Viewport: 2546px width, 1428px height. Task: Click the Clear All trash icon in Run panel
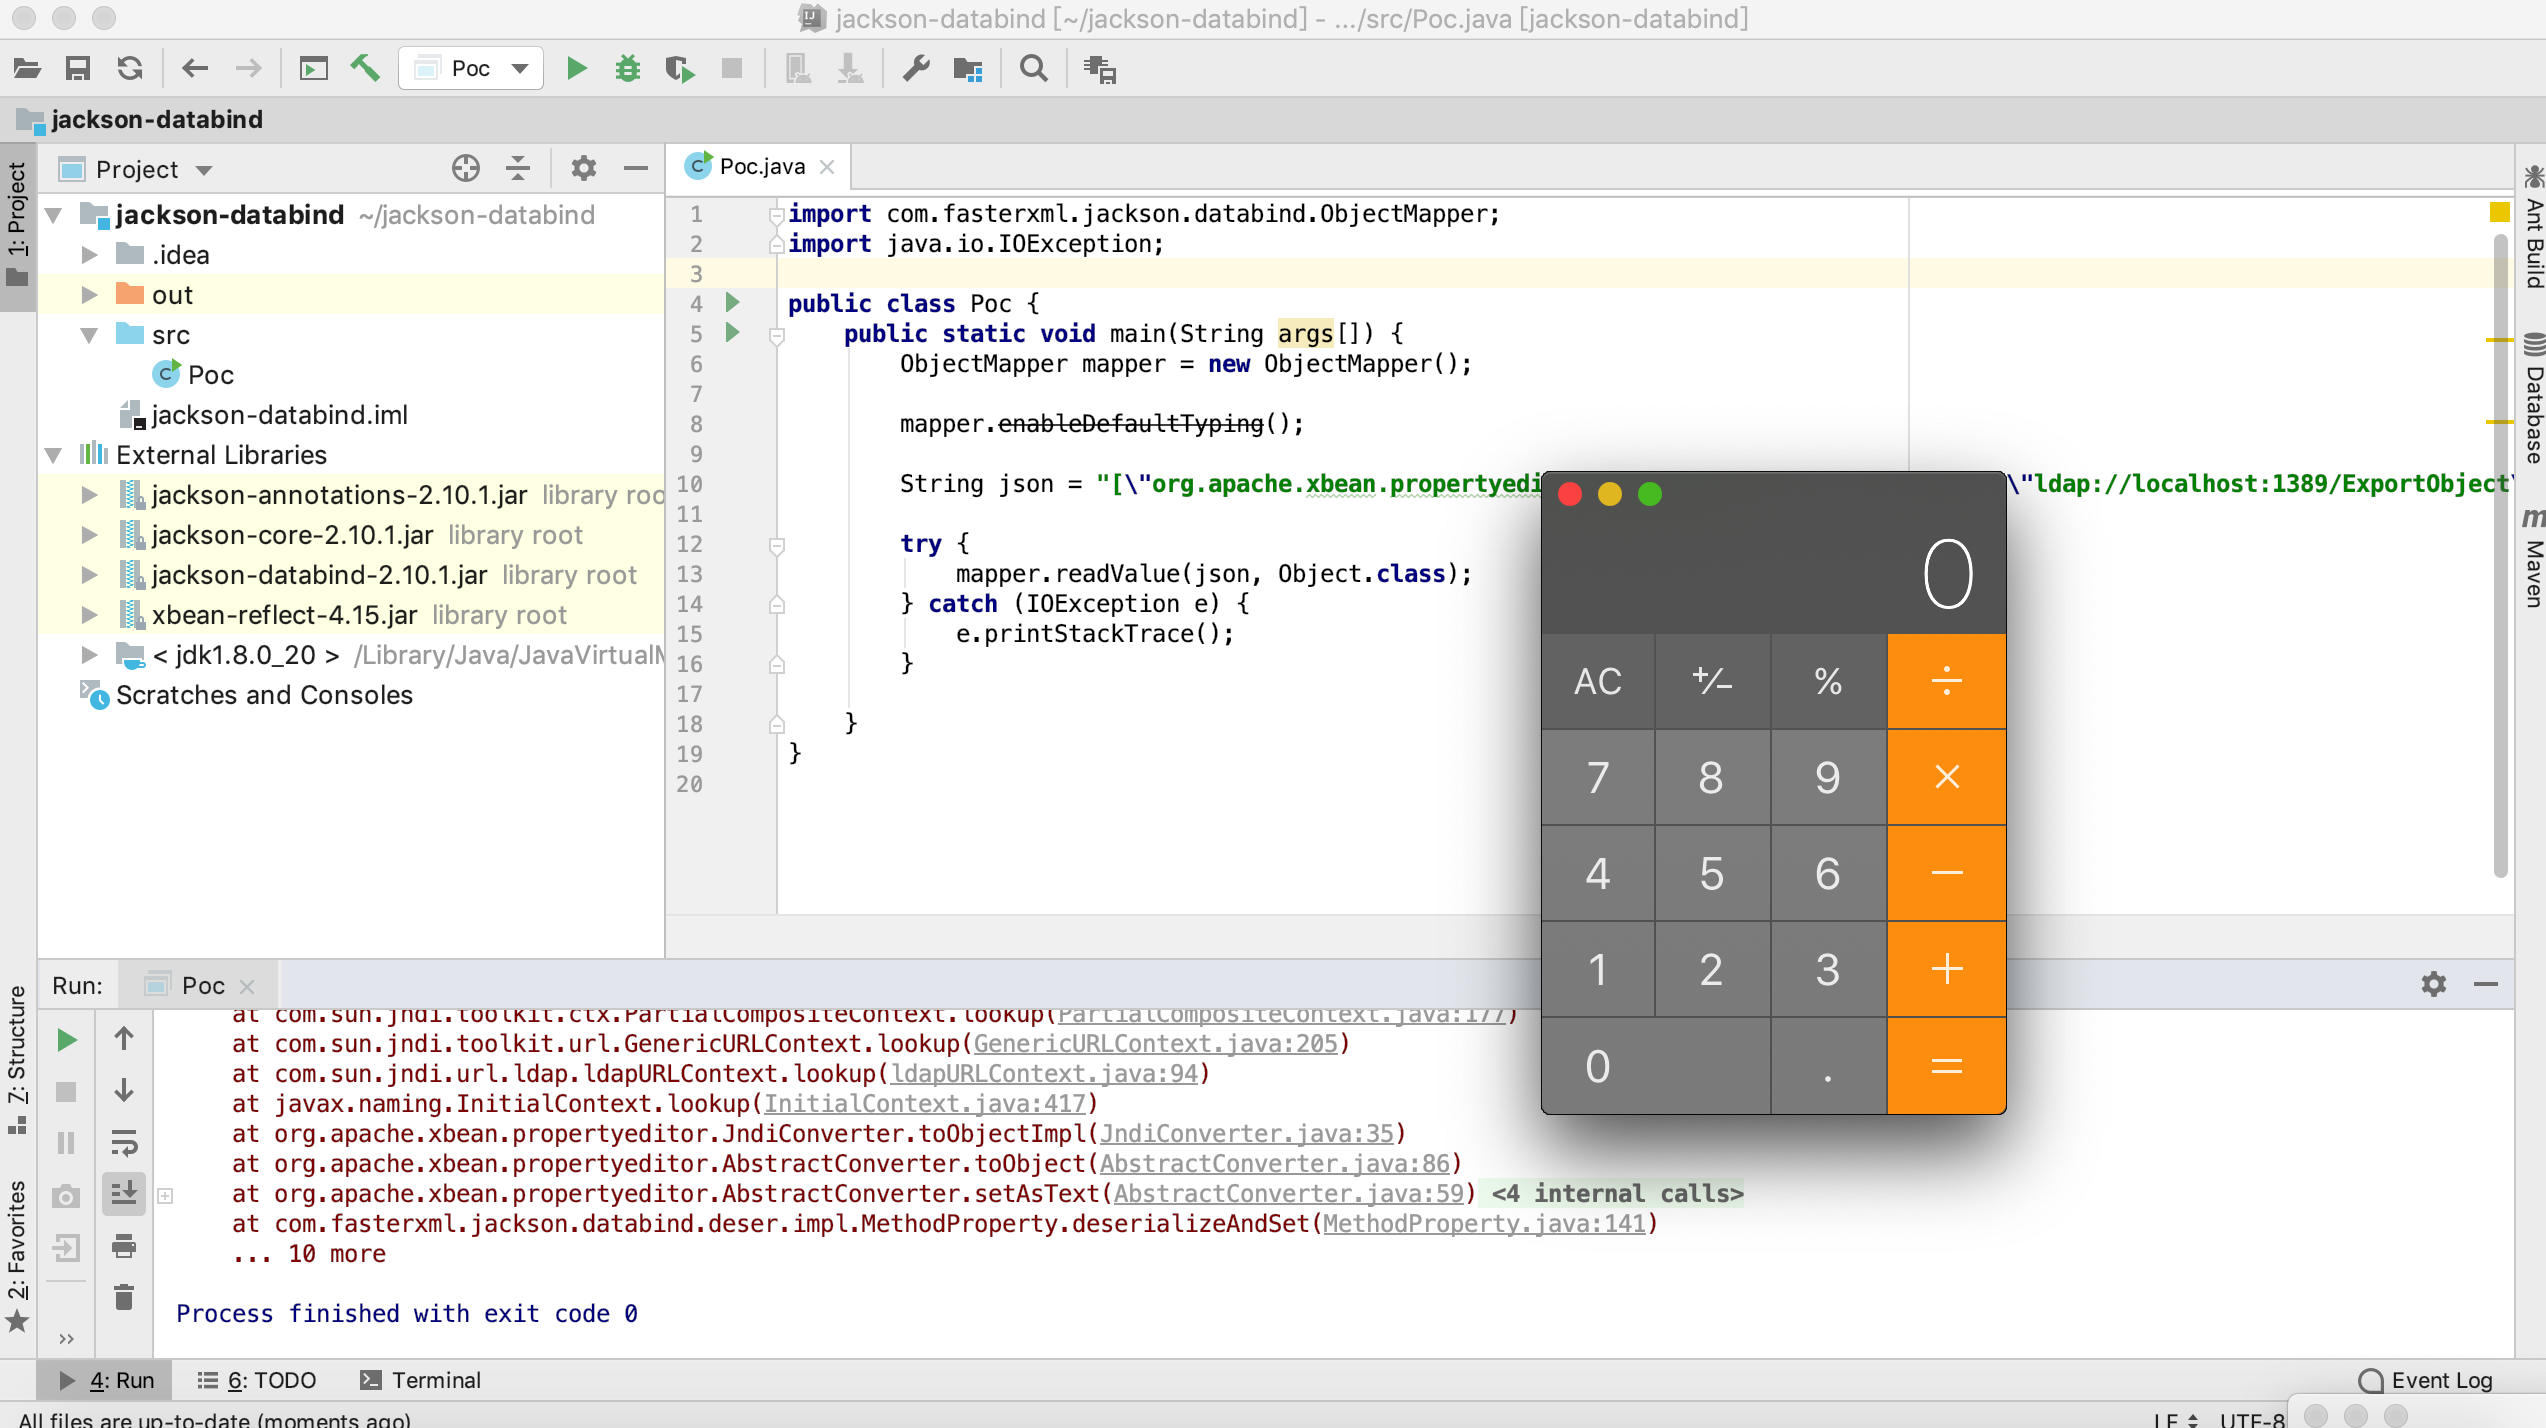[x=124, y=1297]
